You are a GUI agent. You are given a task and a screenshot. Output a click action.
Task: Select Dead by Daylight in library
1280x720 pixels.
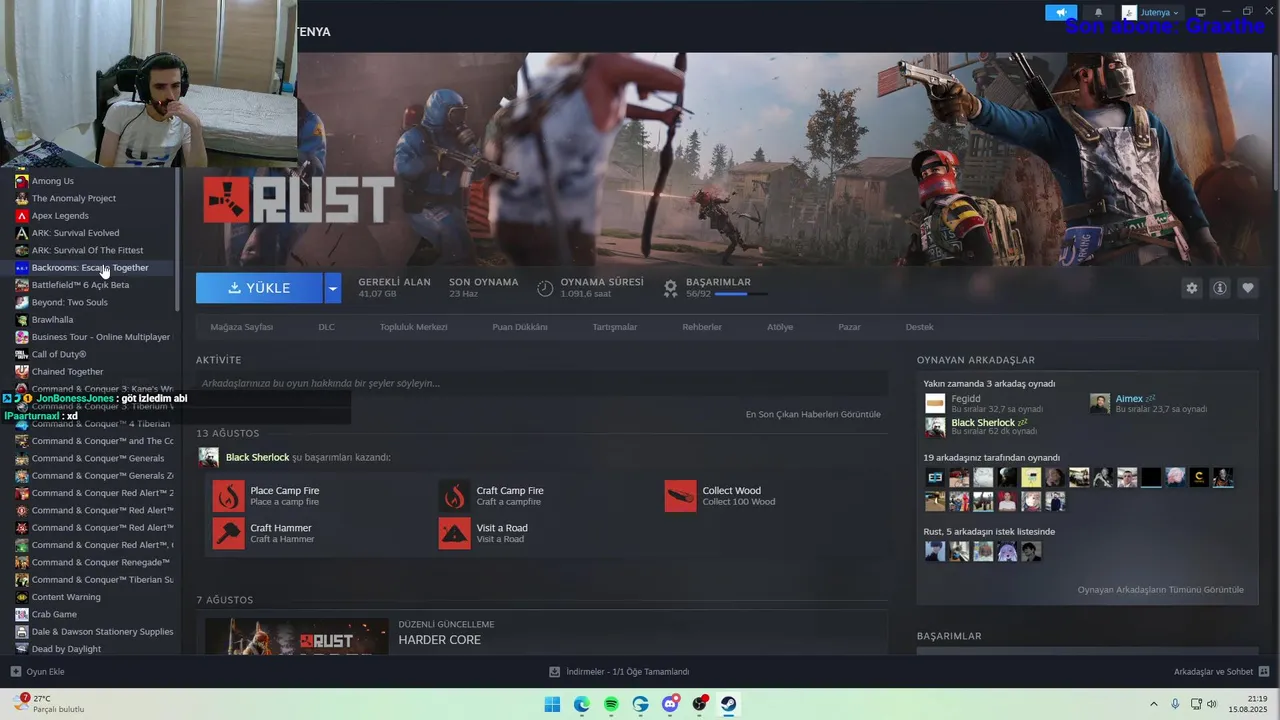(x=66, y=649)
